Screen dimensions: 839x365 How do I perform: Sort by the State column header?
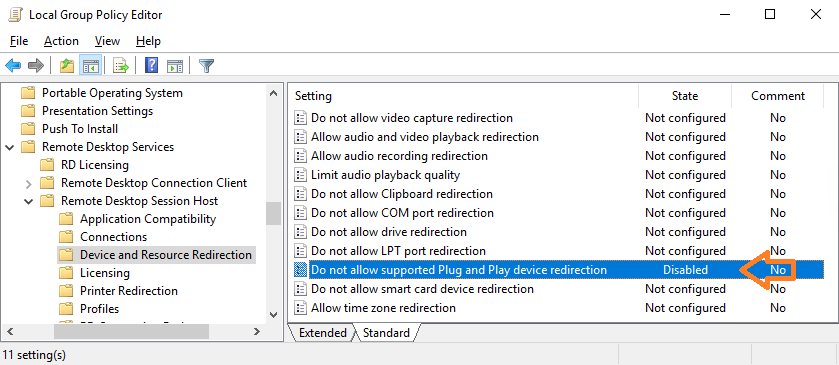(x=685, y=96)
